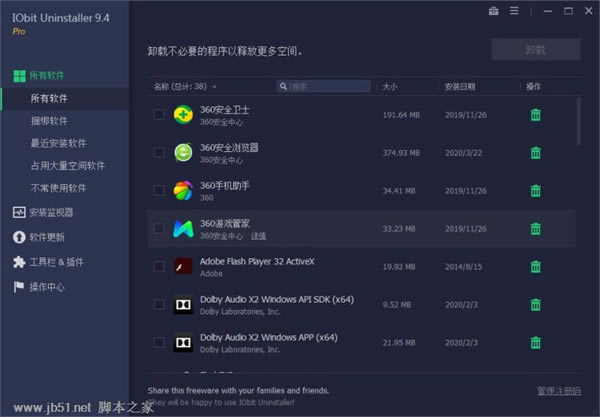This screenshot has height=417, width=600.
Task: Tick the checkbox for 360安全浏览器
Action: click(159, 153)
